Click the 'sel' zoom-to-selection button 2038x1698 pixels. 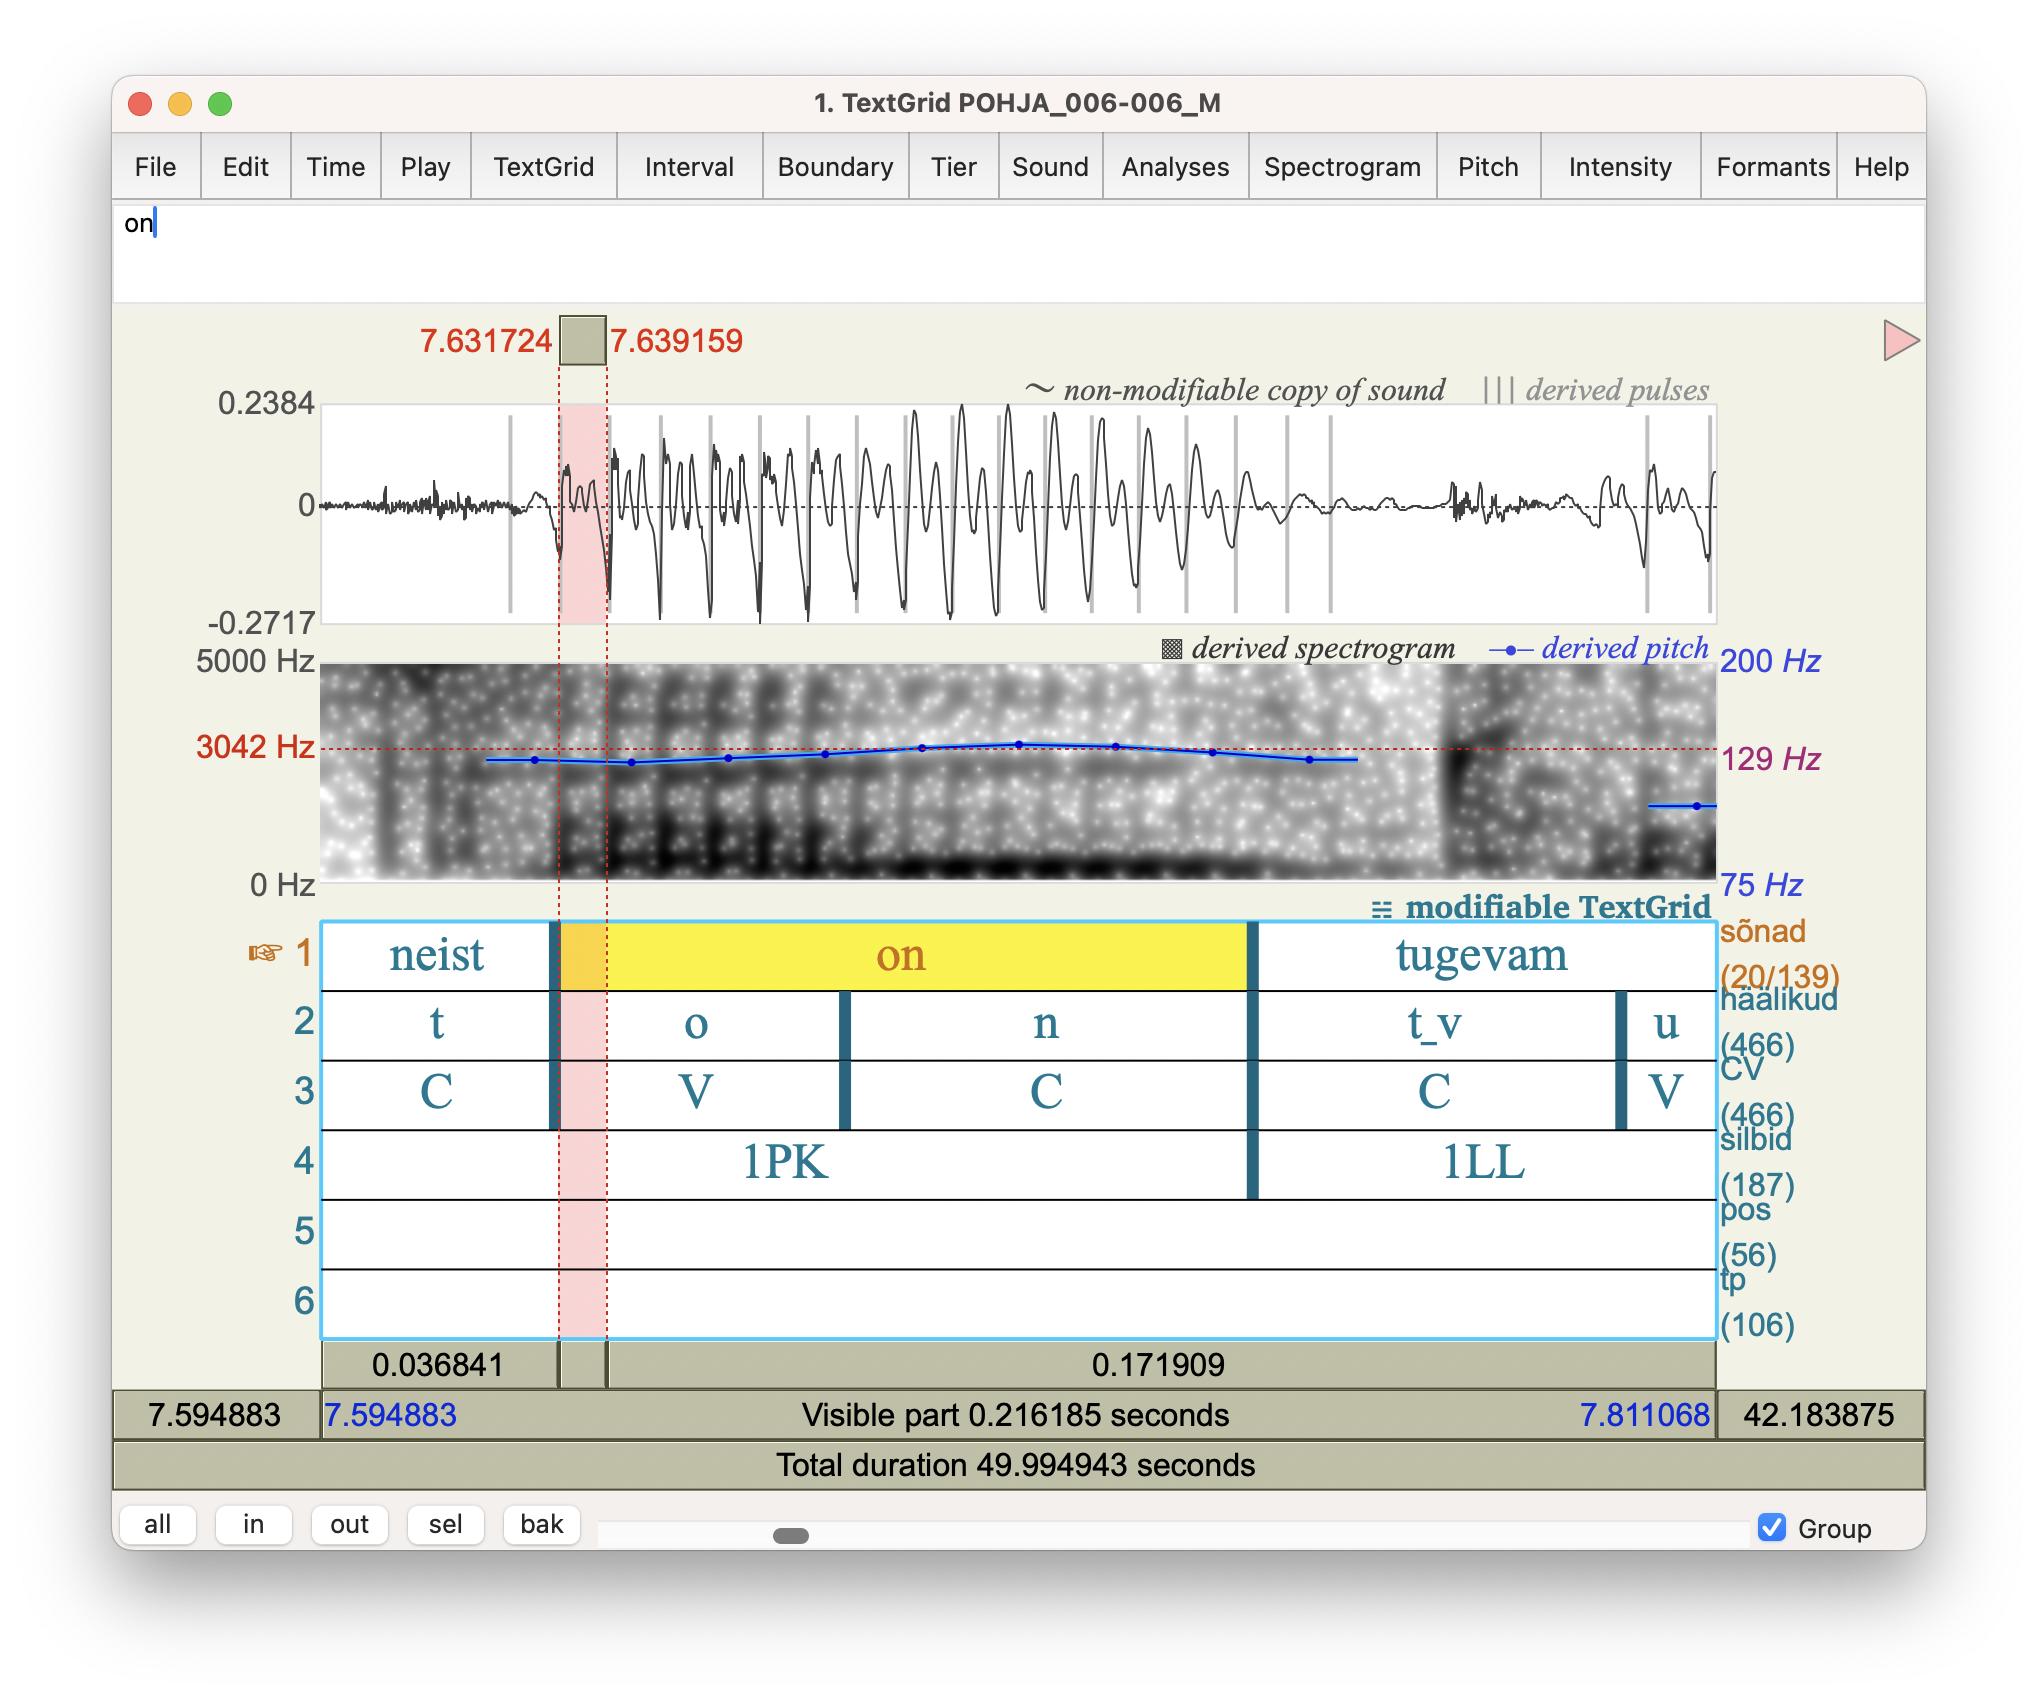pyautogui.click(x=446, y=1524)
